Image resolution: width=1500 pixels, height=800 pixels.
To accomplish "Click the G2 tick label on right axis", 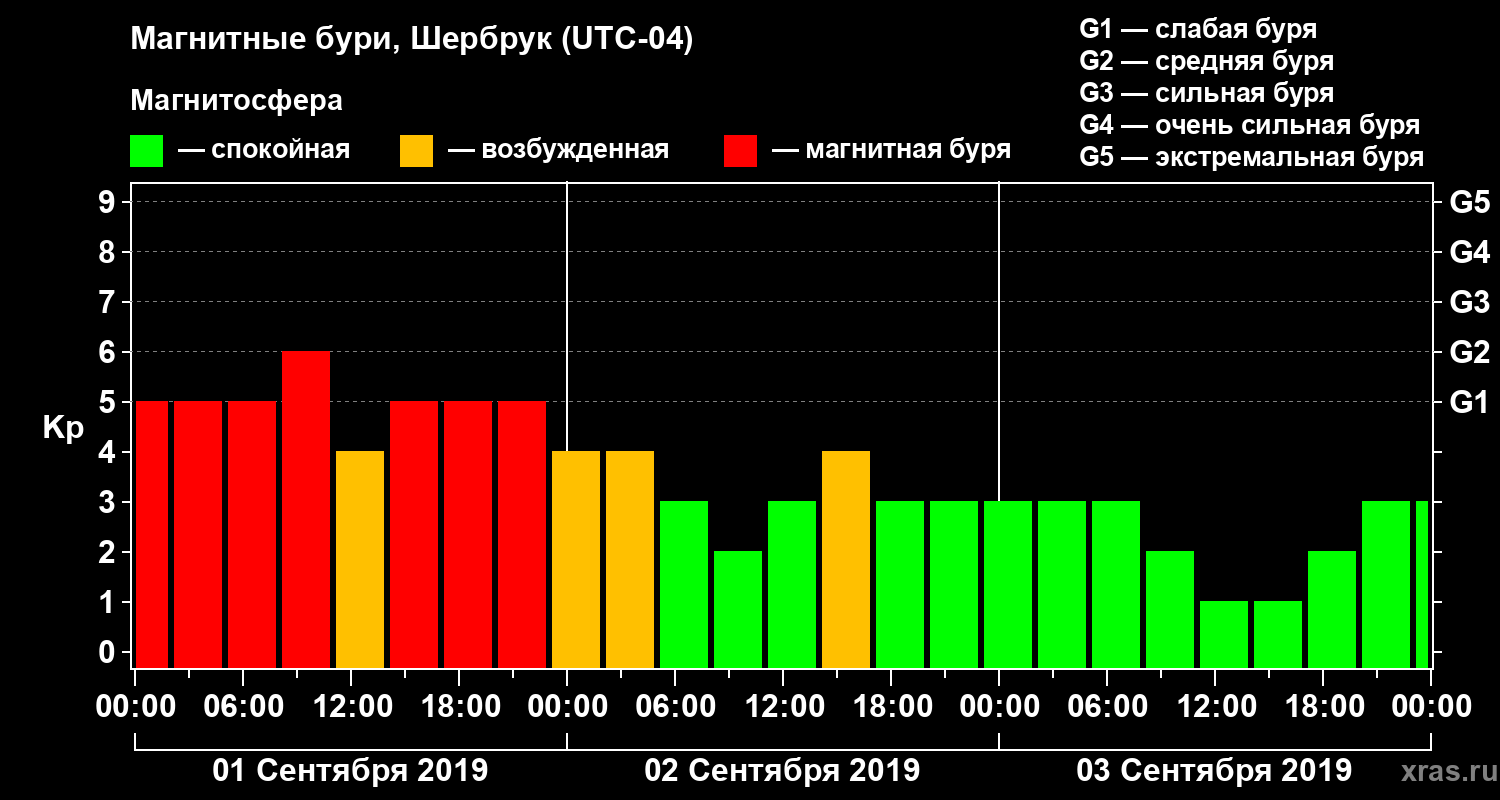I will pos(1469,353).
